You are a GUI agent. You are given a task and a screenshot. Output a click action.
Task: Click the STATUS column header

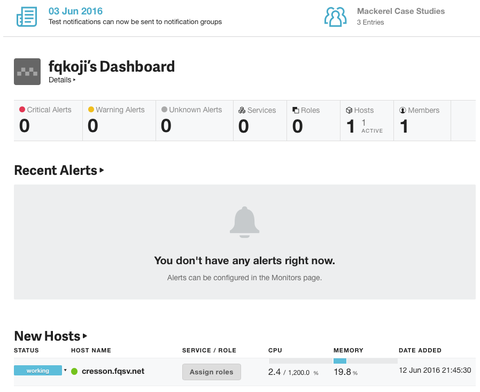(26, 350)
